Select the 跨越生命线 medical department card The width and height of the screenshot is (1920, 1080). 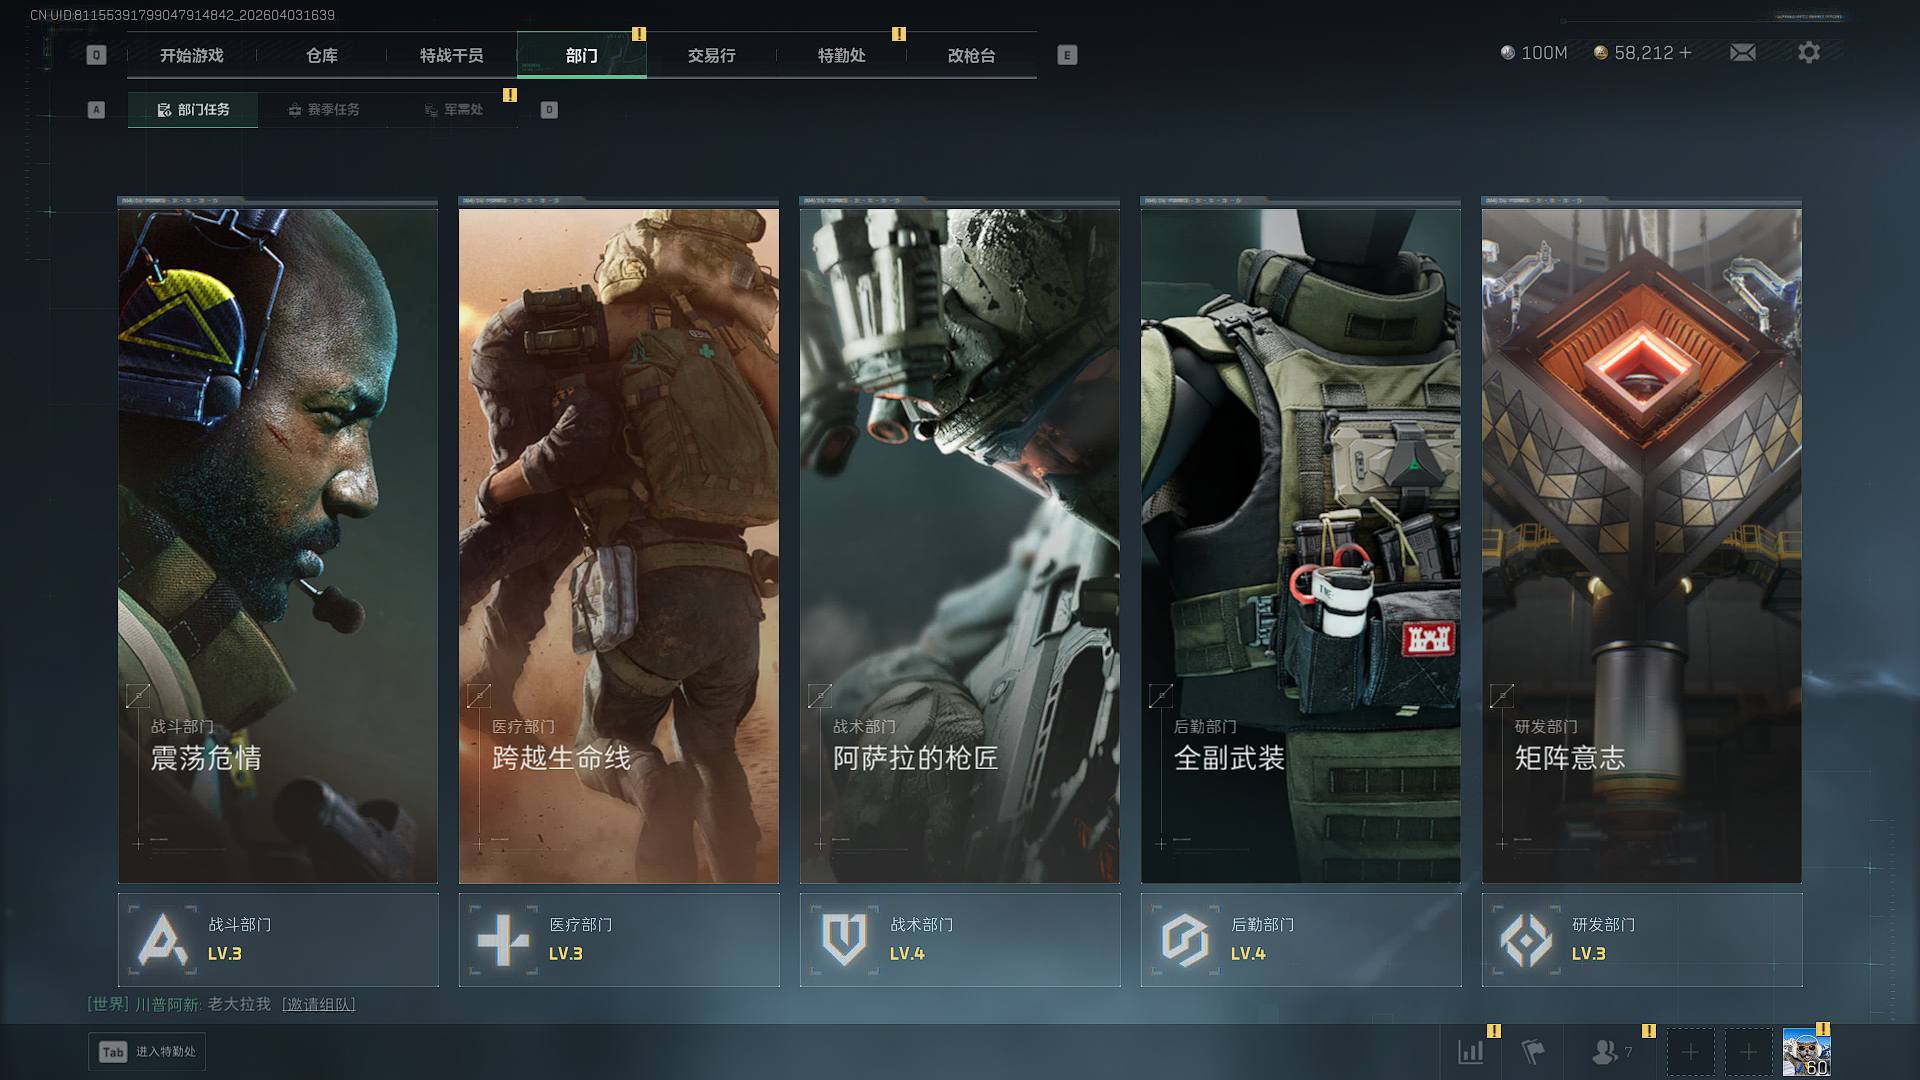[618, 540]
